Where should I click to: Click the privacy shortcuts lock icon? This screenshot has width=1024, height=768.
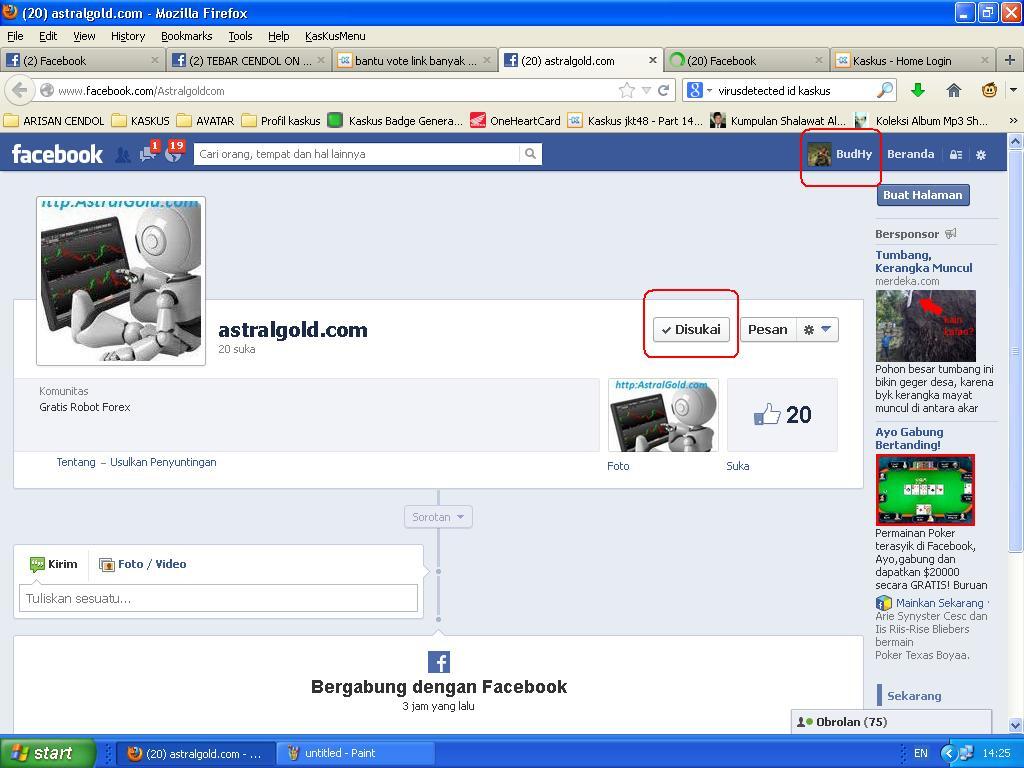[x=956, y=156]
